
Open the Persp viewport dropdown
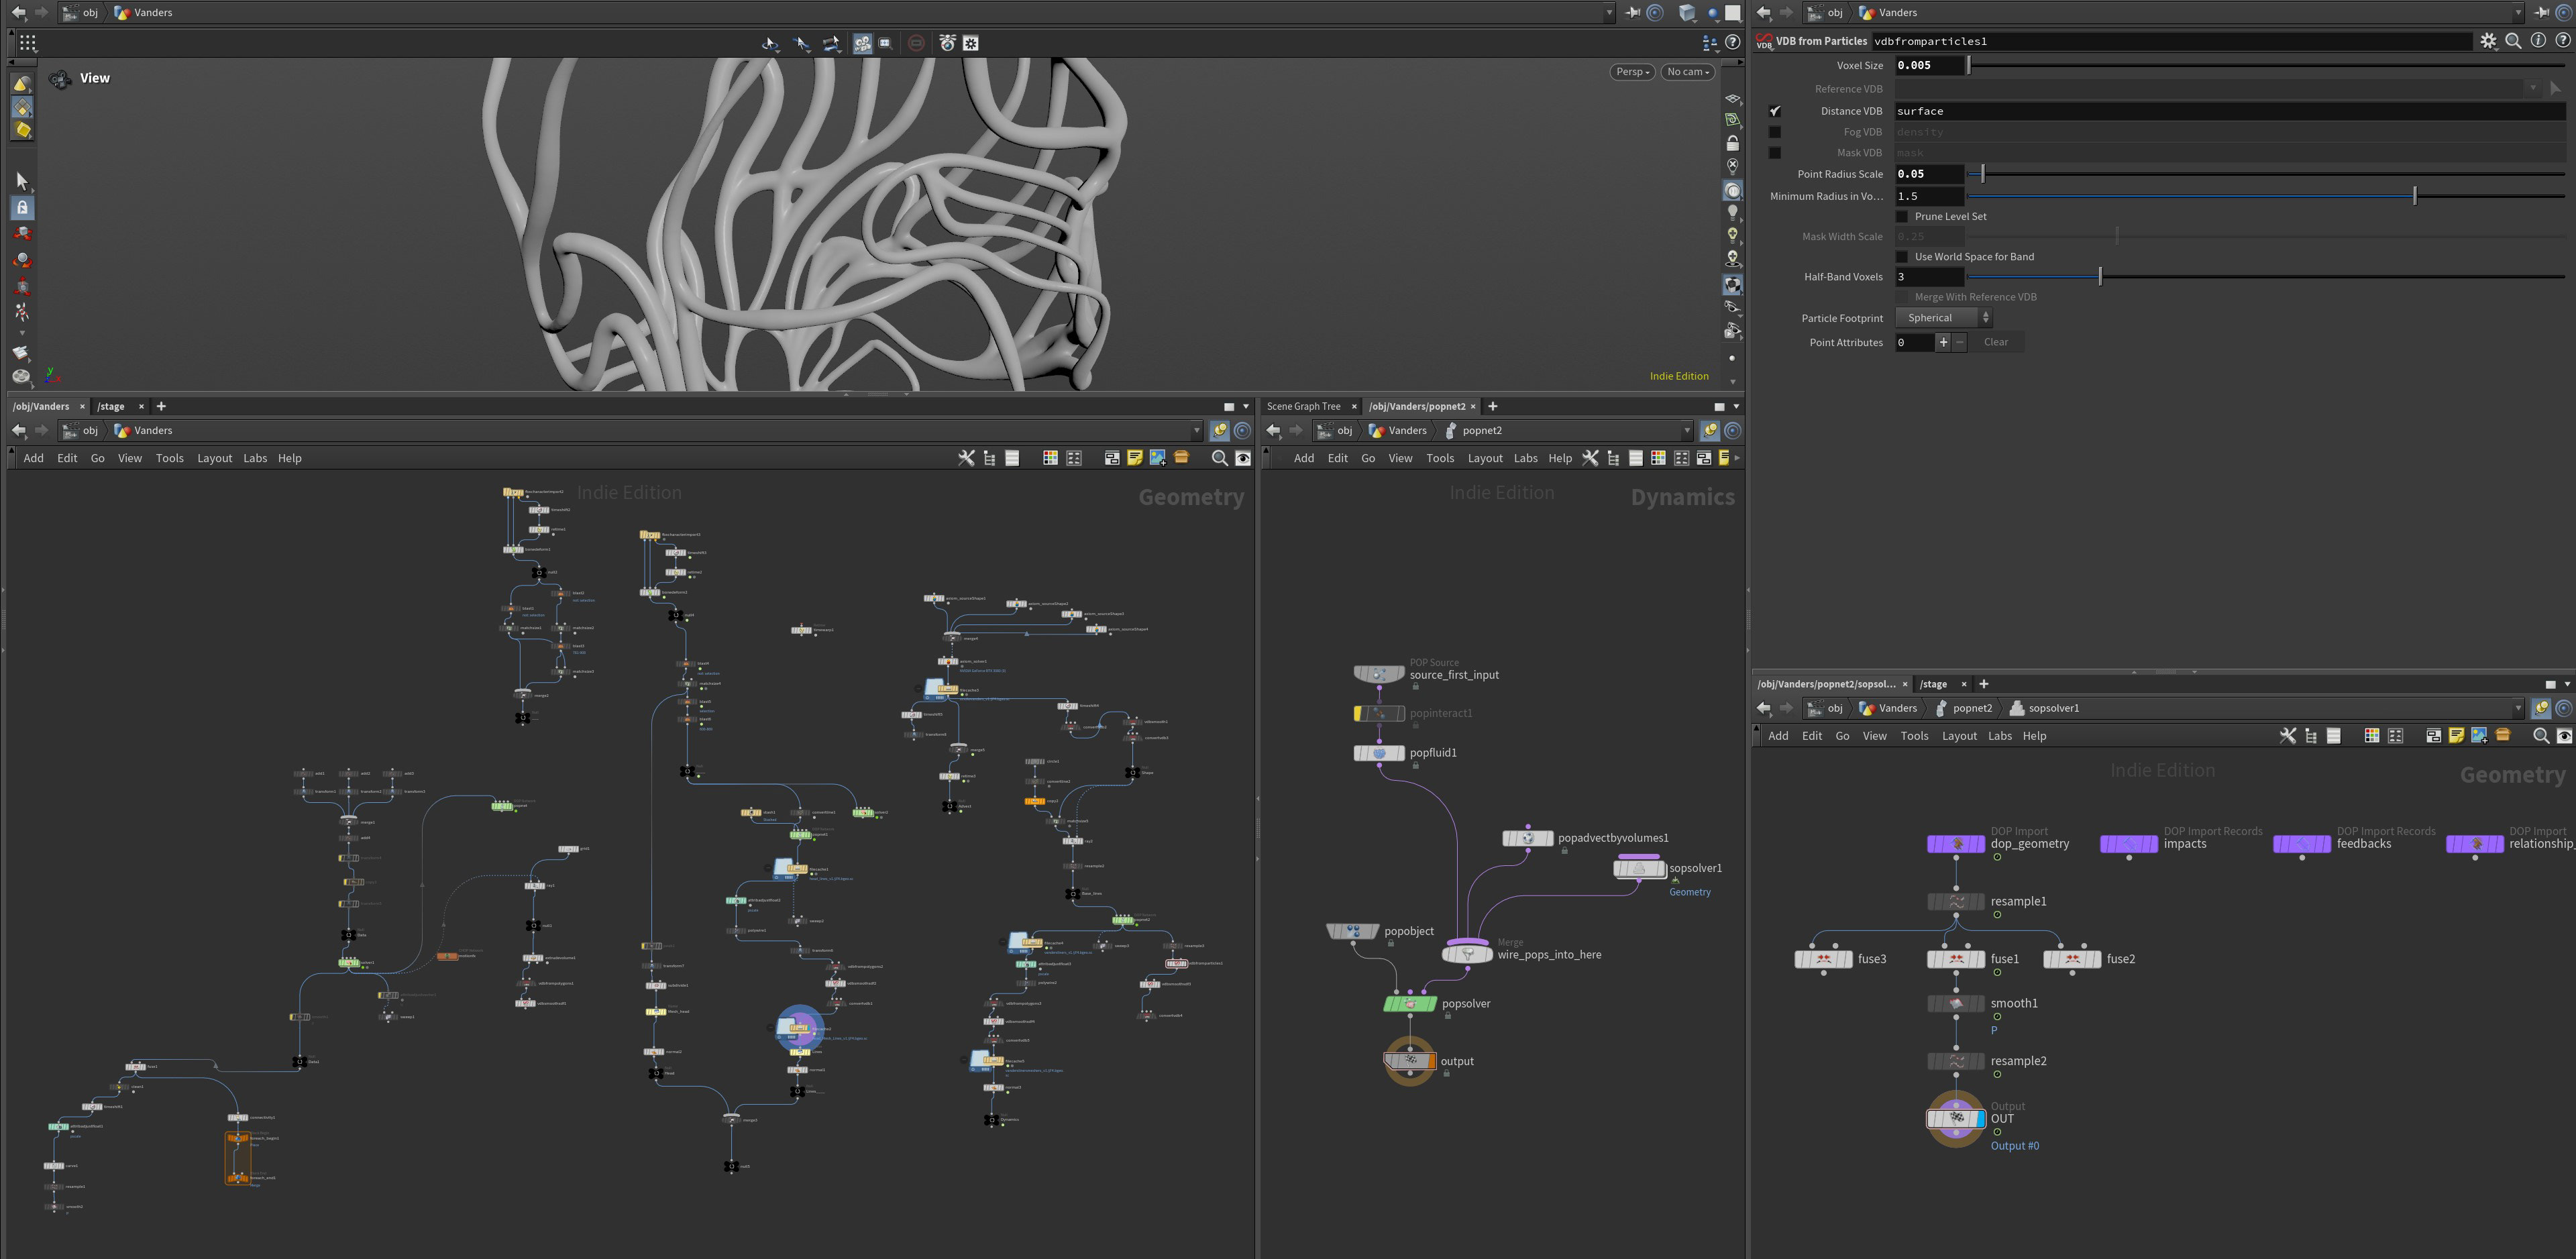[x=1632, y=72]
